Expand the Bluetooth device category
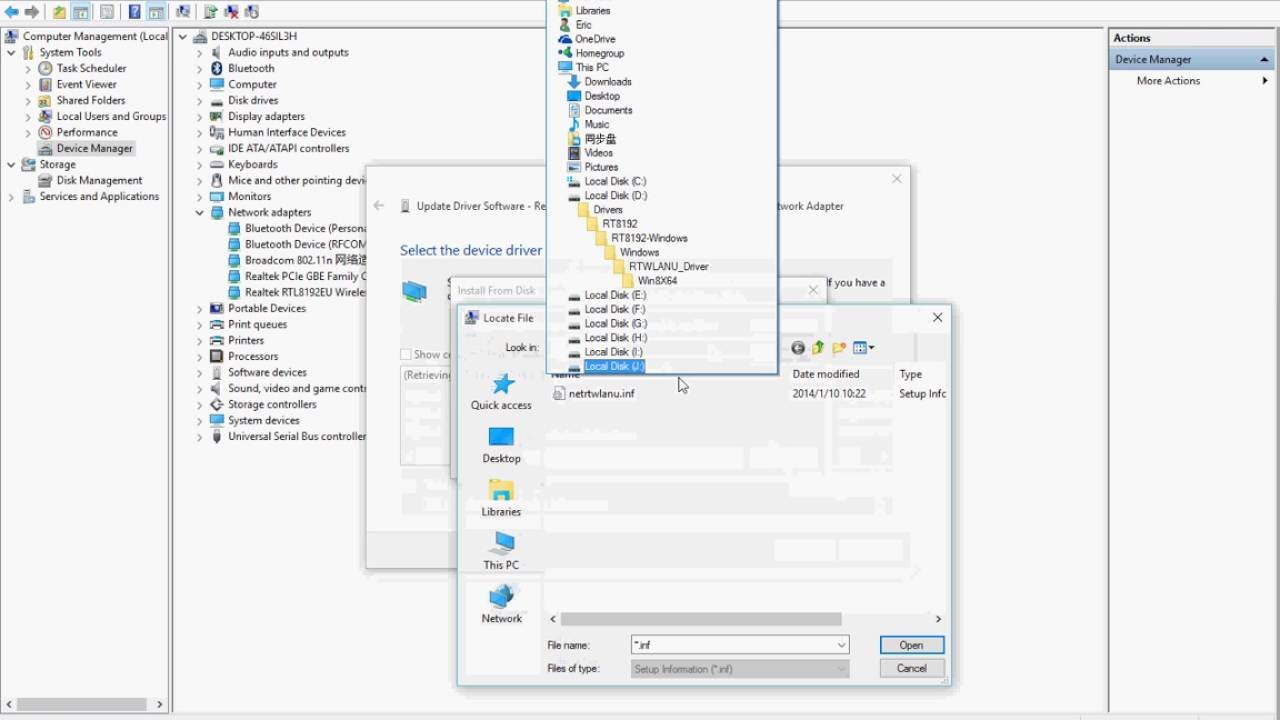Screen dimensions: 1280x720 199,68
